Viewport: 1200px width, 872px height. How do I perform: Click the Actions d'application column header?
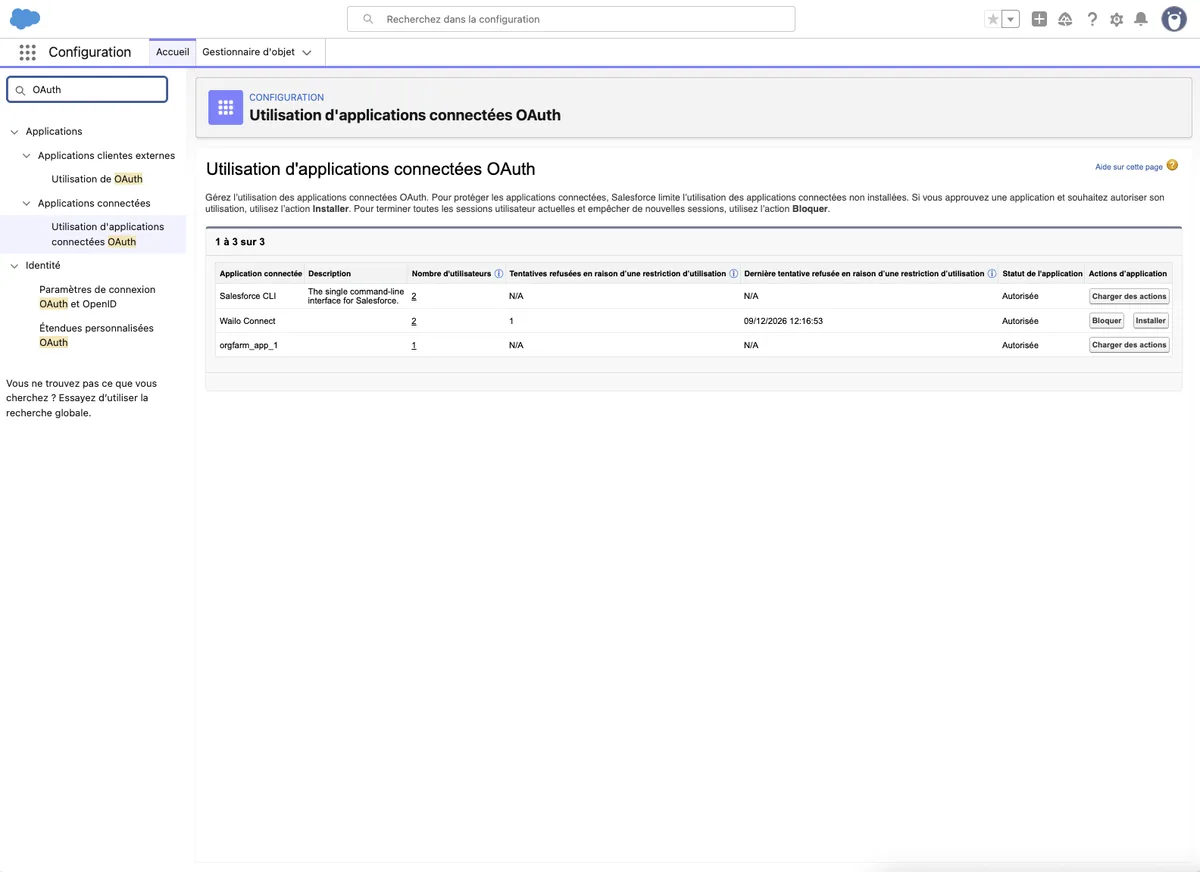1128,273
